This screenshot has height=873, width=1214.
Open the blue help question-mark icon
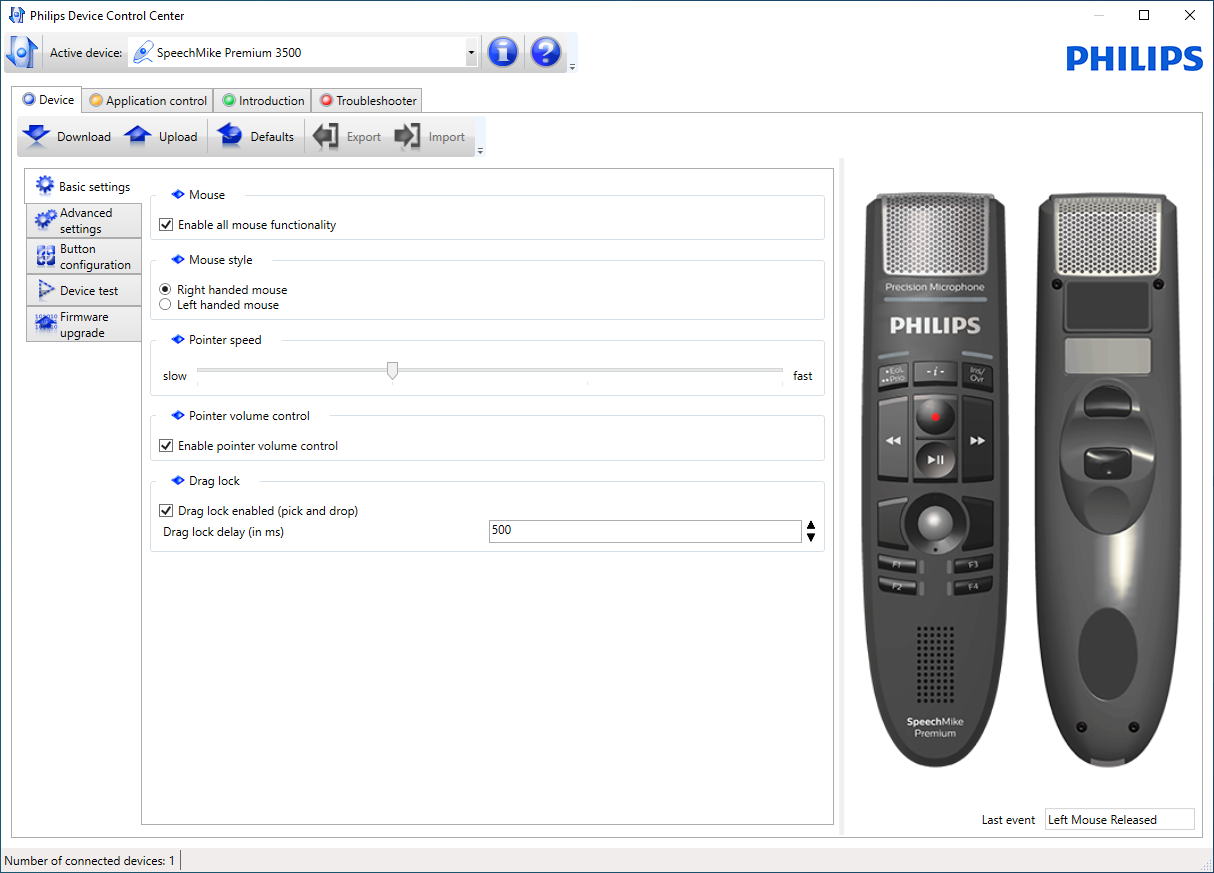pos(545,52)
